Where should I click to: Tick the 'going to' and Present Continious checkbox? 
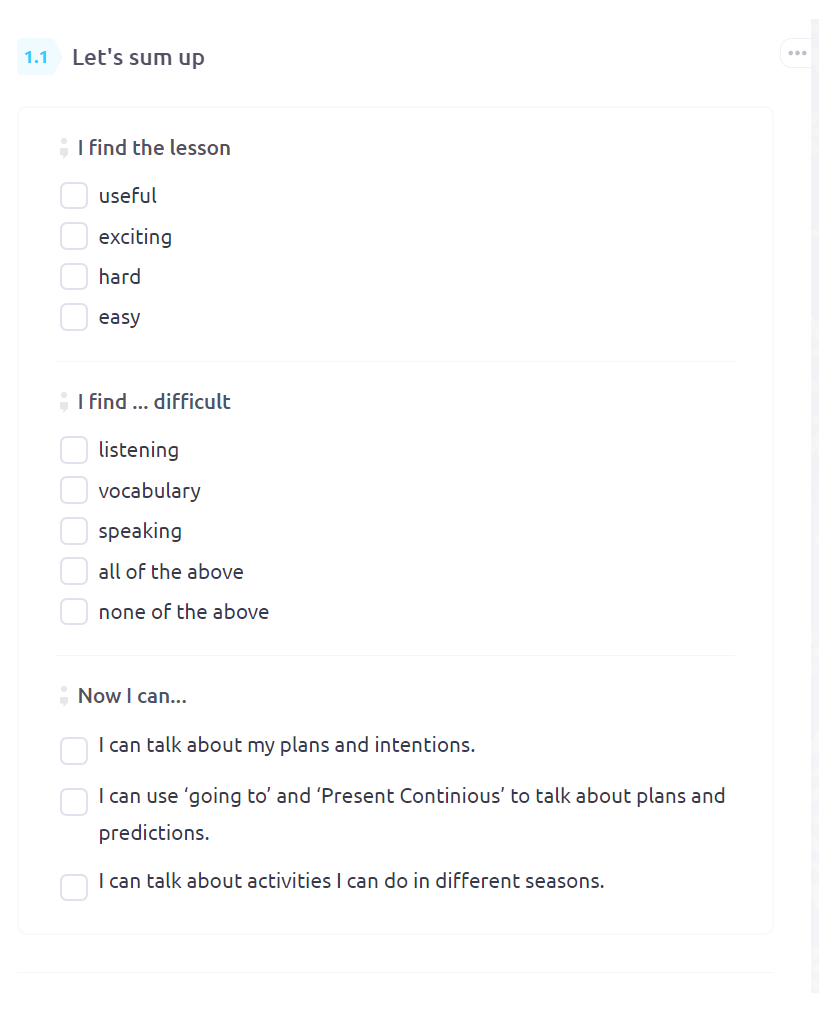[x=74, y=802]
